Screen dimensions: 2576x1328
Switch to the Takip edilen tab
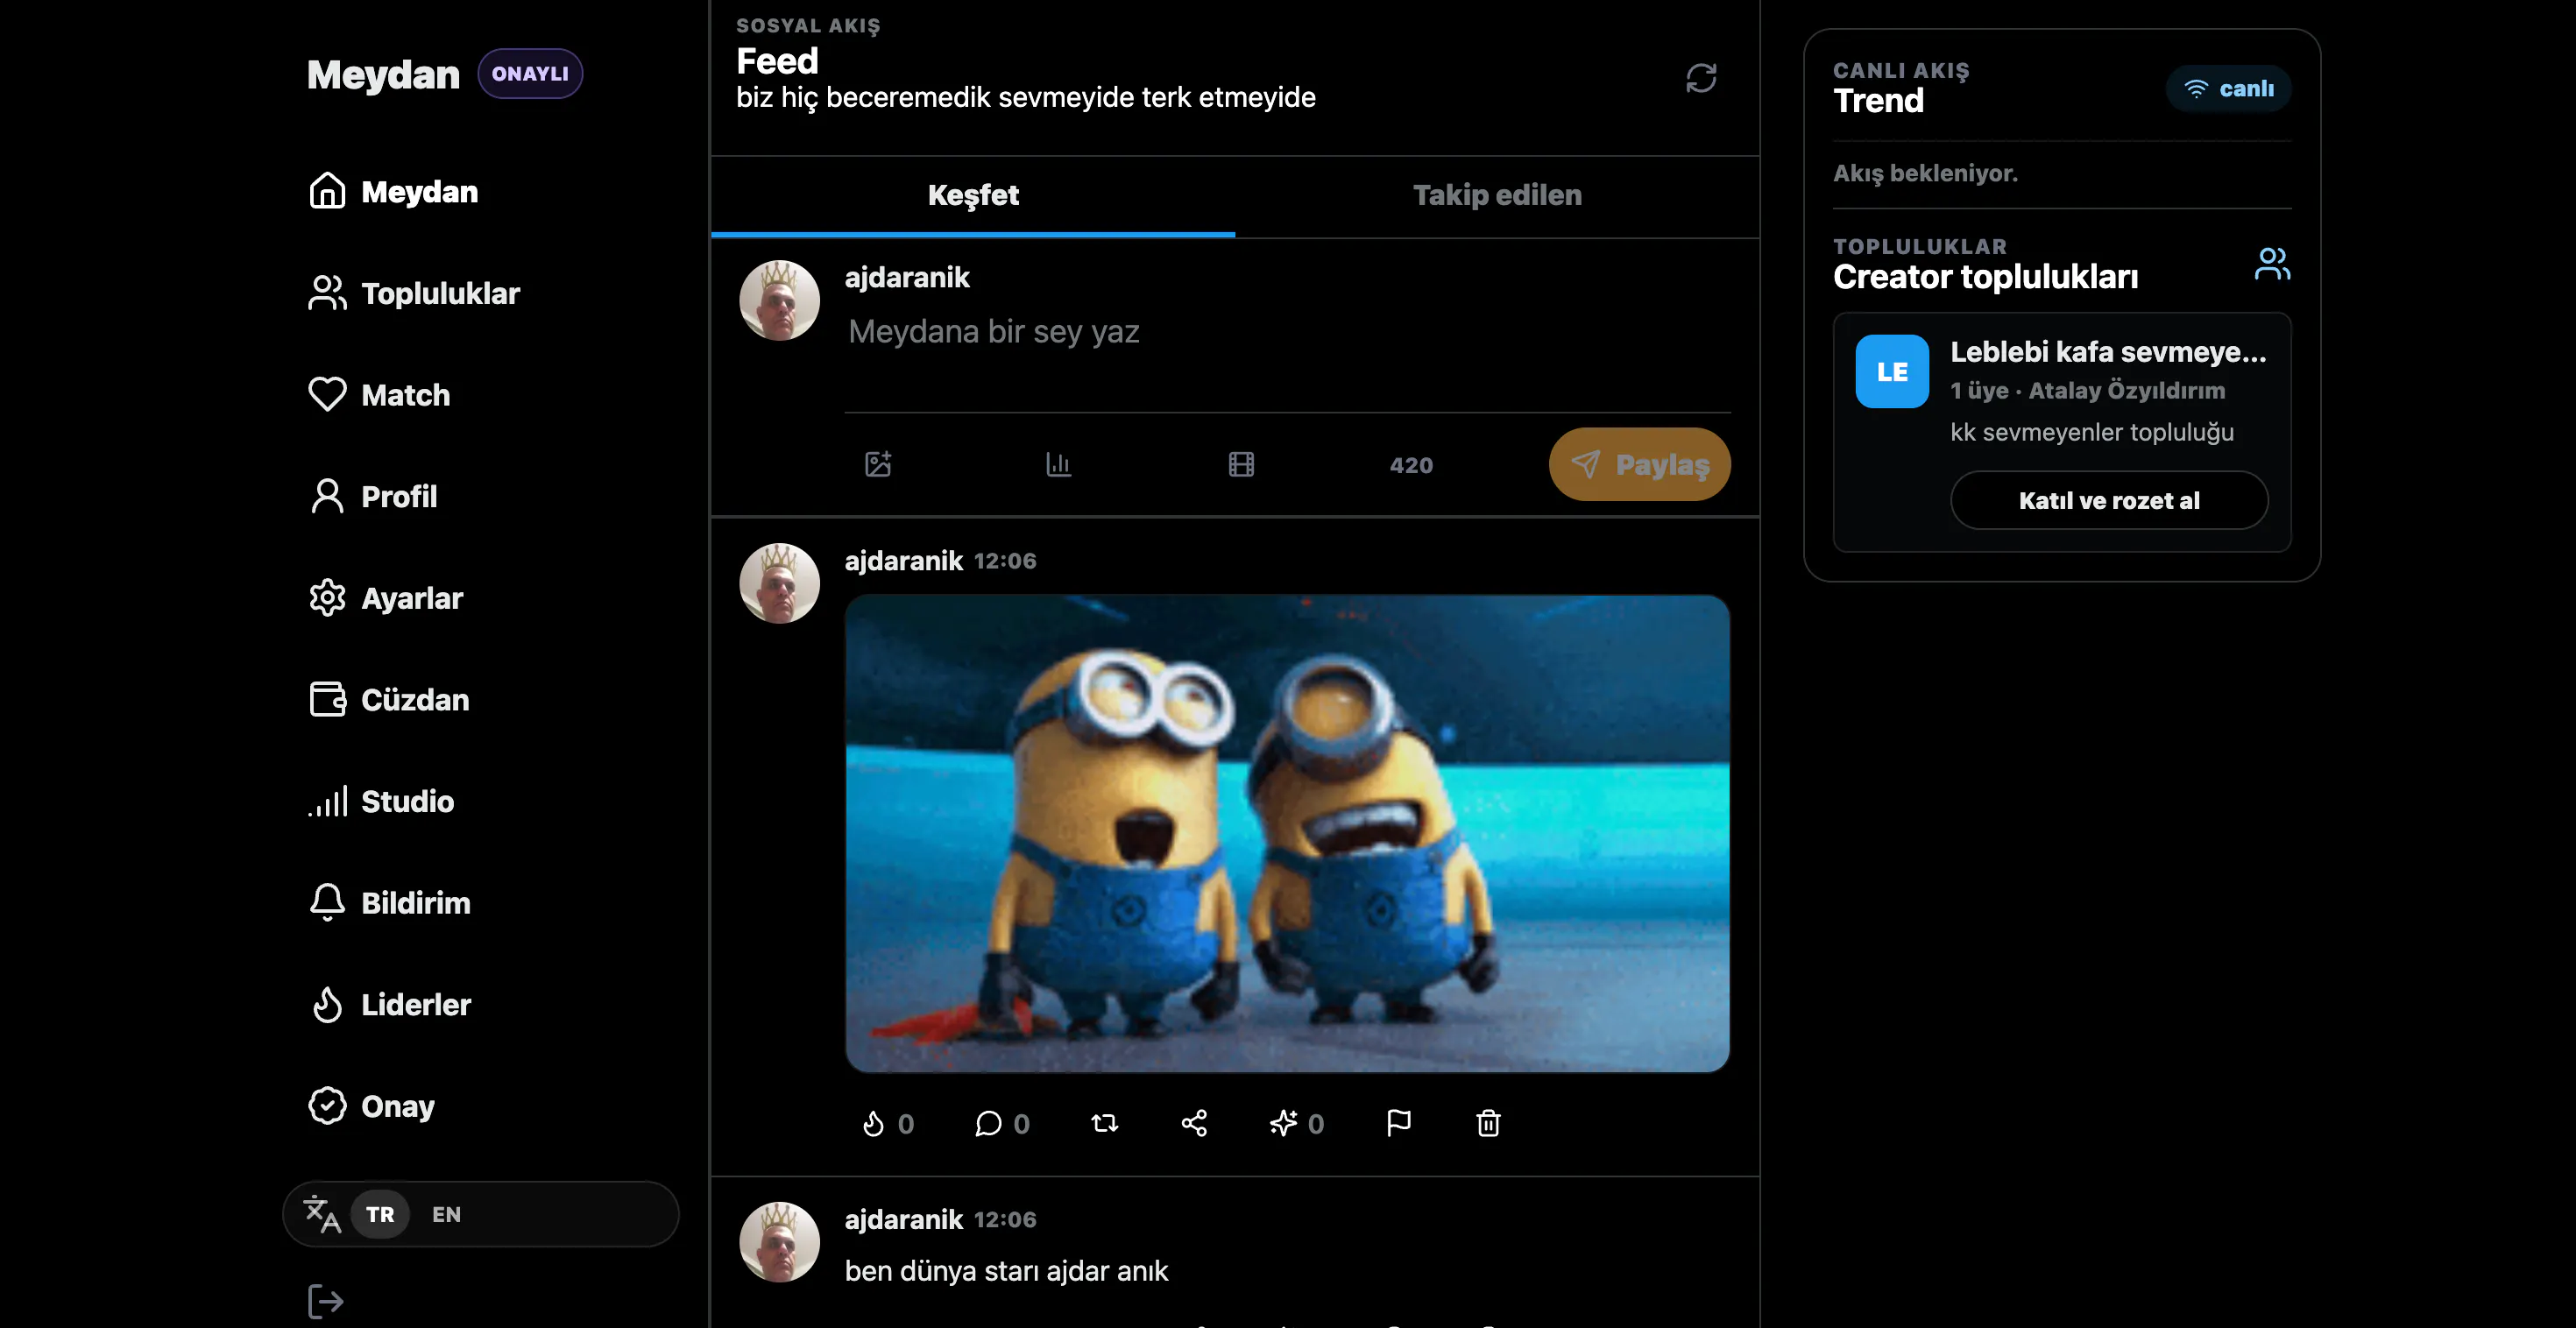[1497, 195]
